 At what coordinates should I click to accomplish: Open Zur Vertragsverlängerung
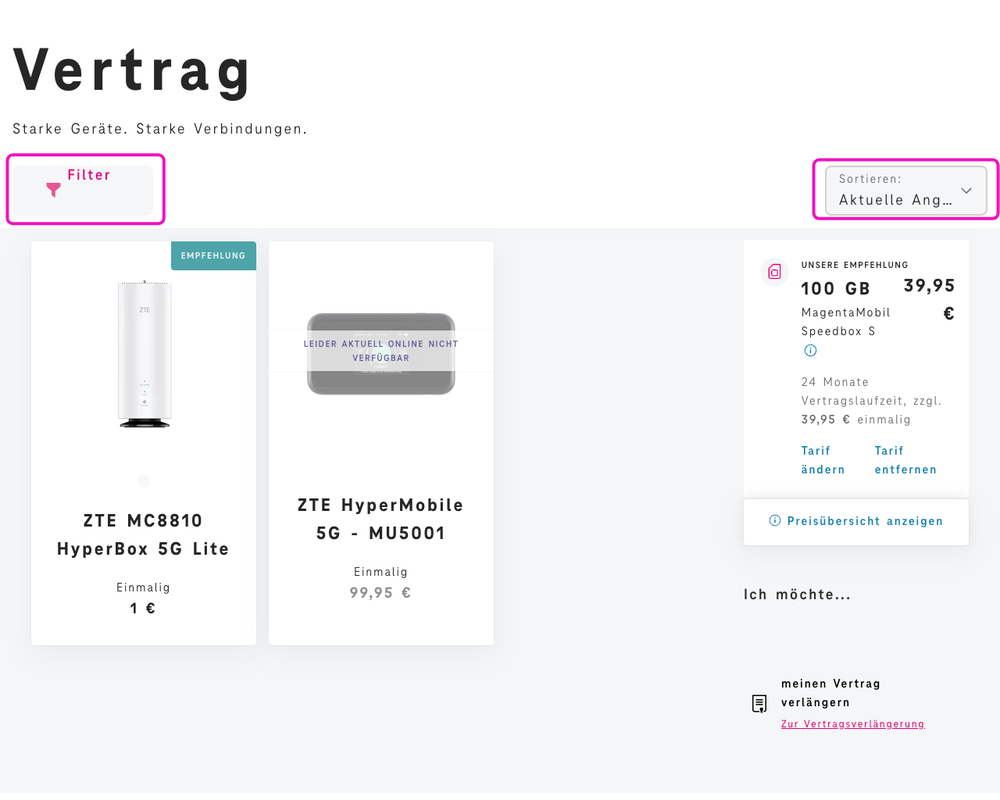852,723
